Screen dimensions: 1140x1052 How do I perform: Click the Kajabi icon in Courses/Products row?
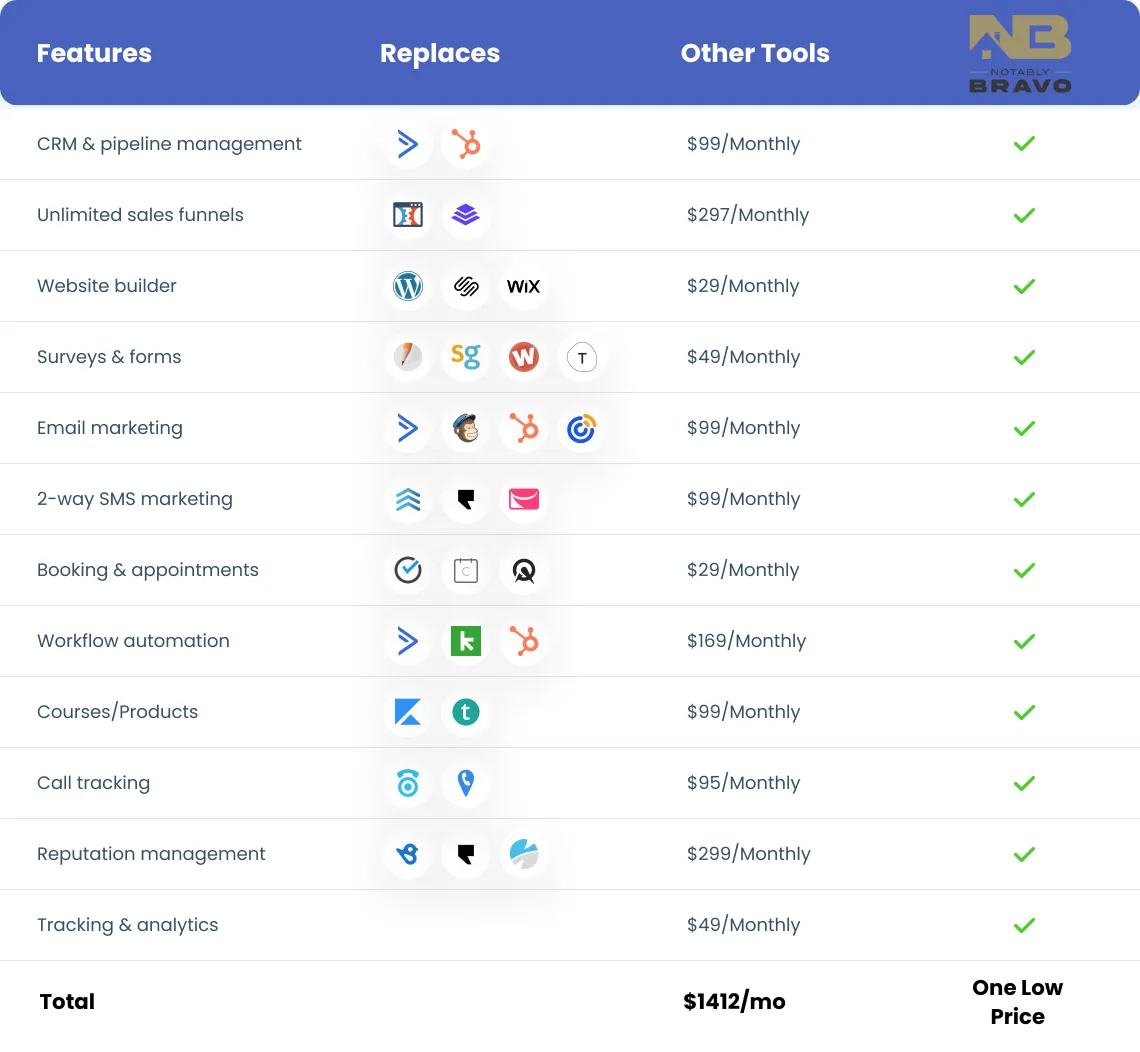[408, 712]
